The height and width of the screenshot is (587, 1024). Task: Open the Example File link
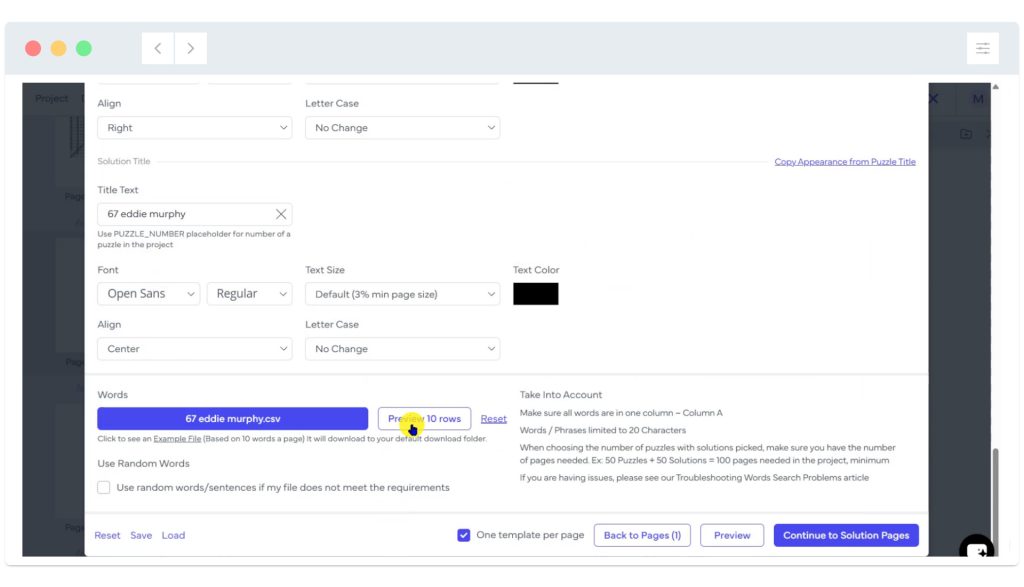click(177, 439)
